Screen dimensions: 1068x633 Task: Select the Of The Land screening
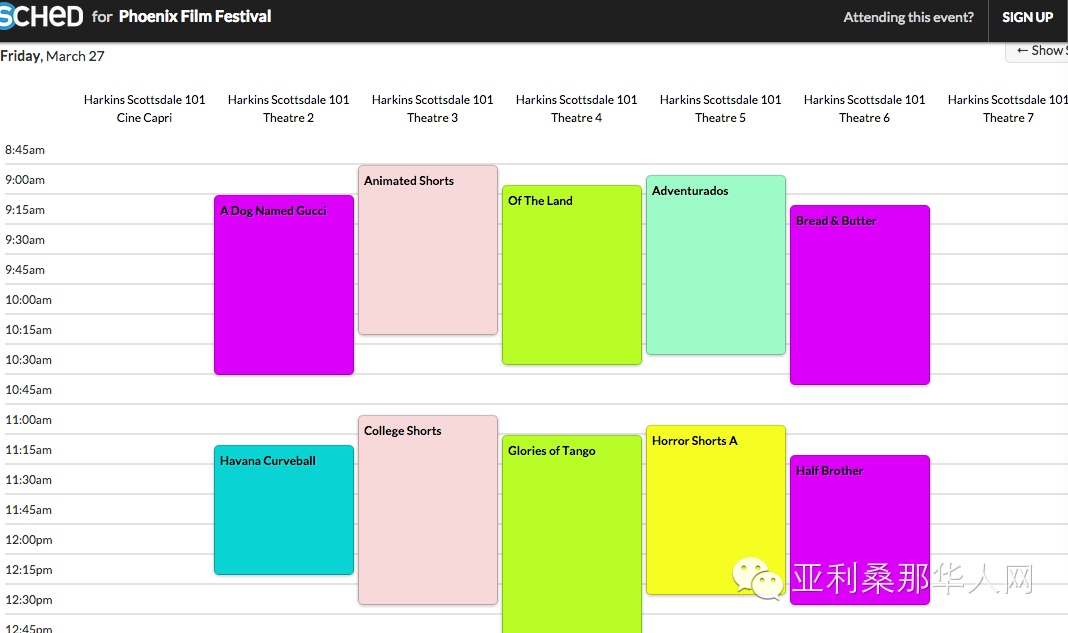pos(572,275)
